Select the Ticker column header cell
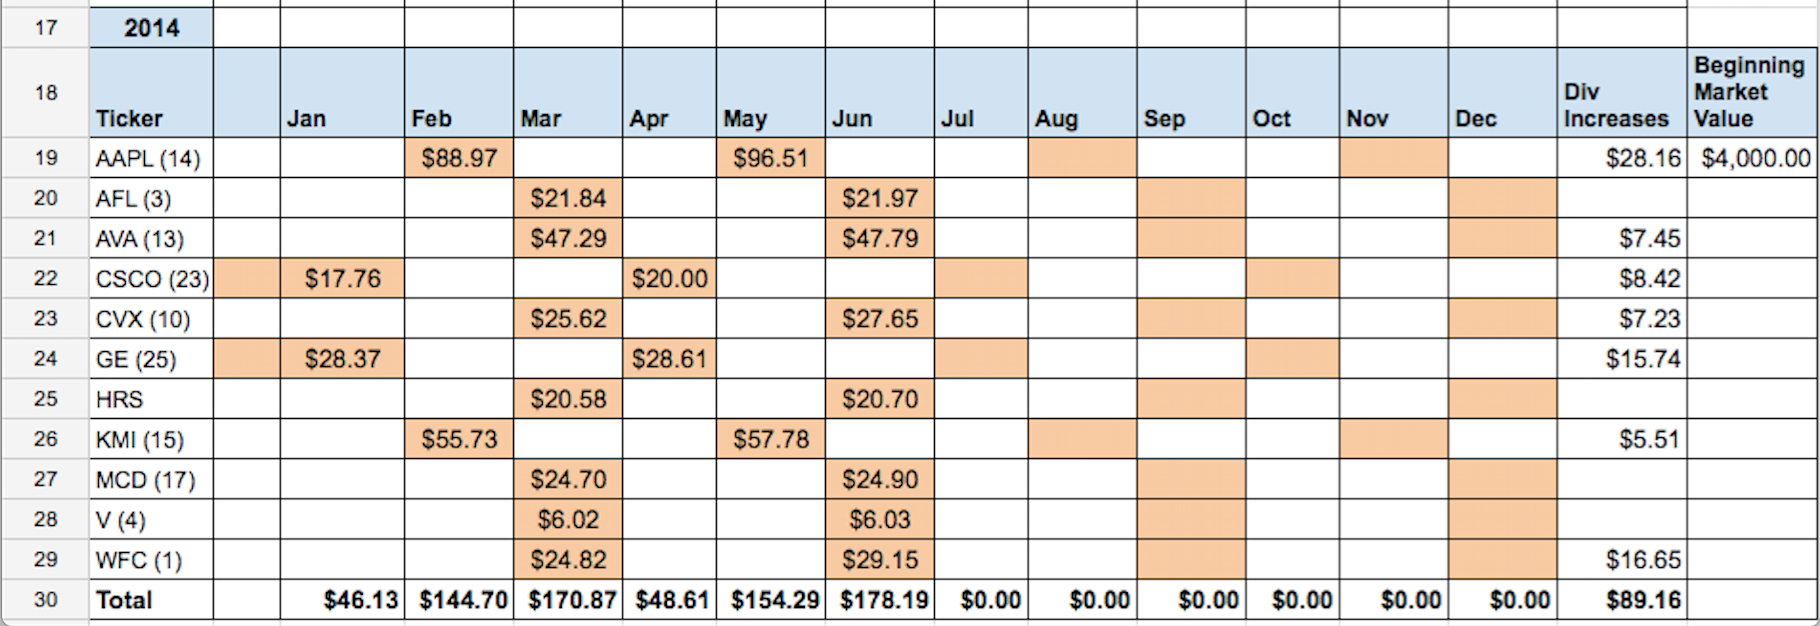The image size is (1820, 626). tap(151, 93)
